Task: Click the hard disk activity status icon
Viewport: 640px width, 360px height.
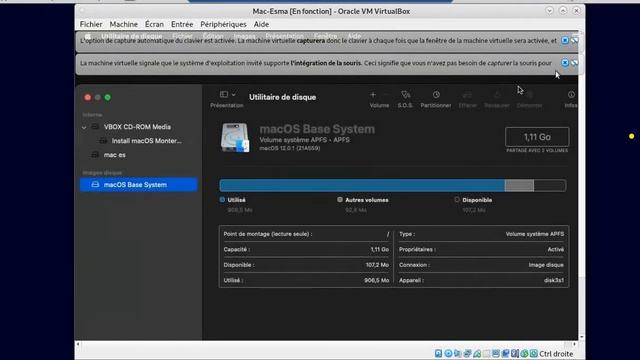Action: coord(438,353)
